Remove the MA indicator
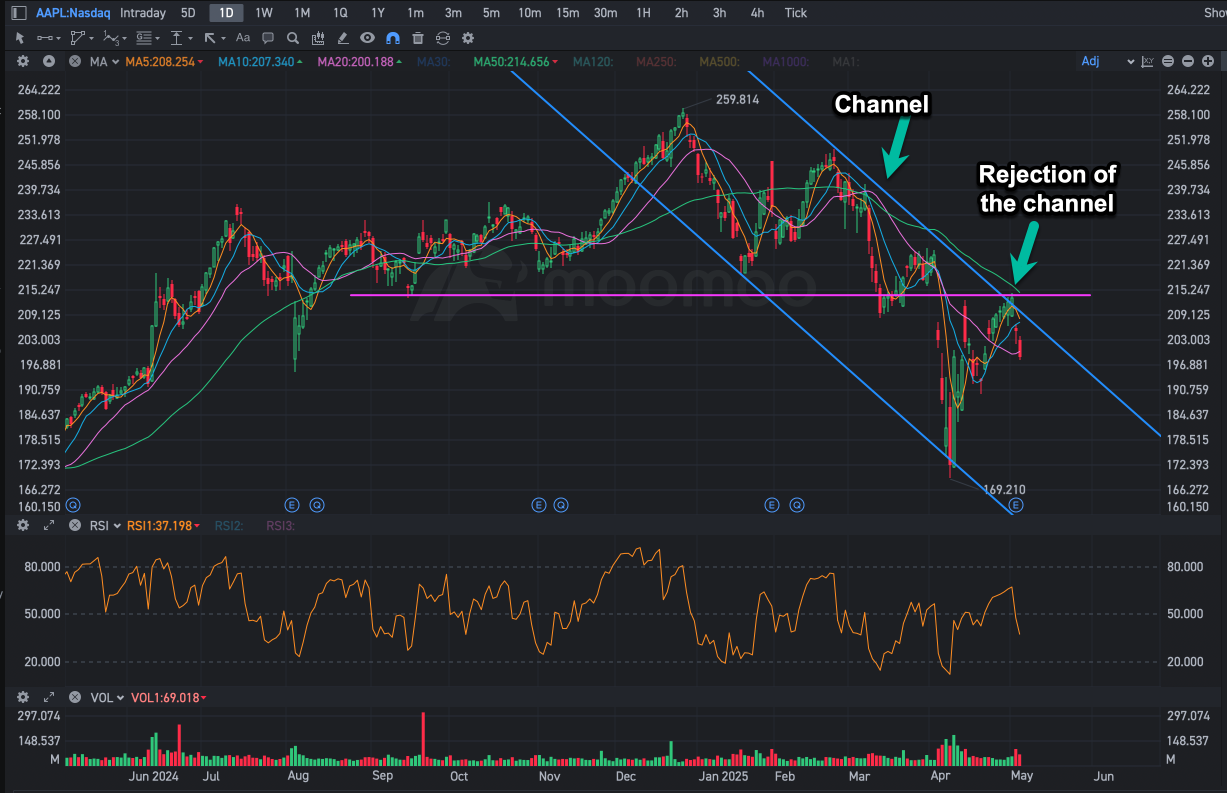The image size is (1227, 793). (x=74, y=62)
